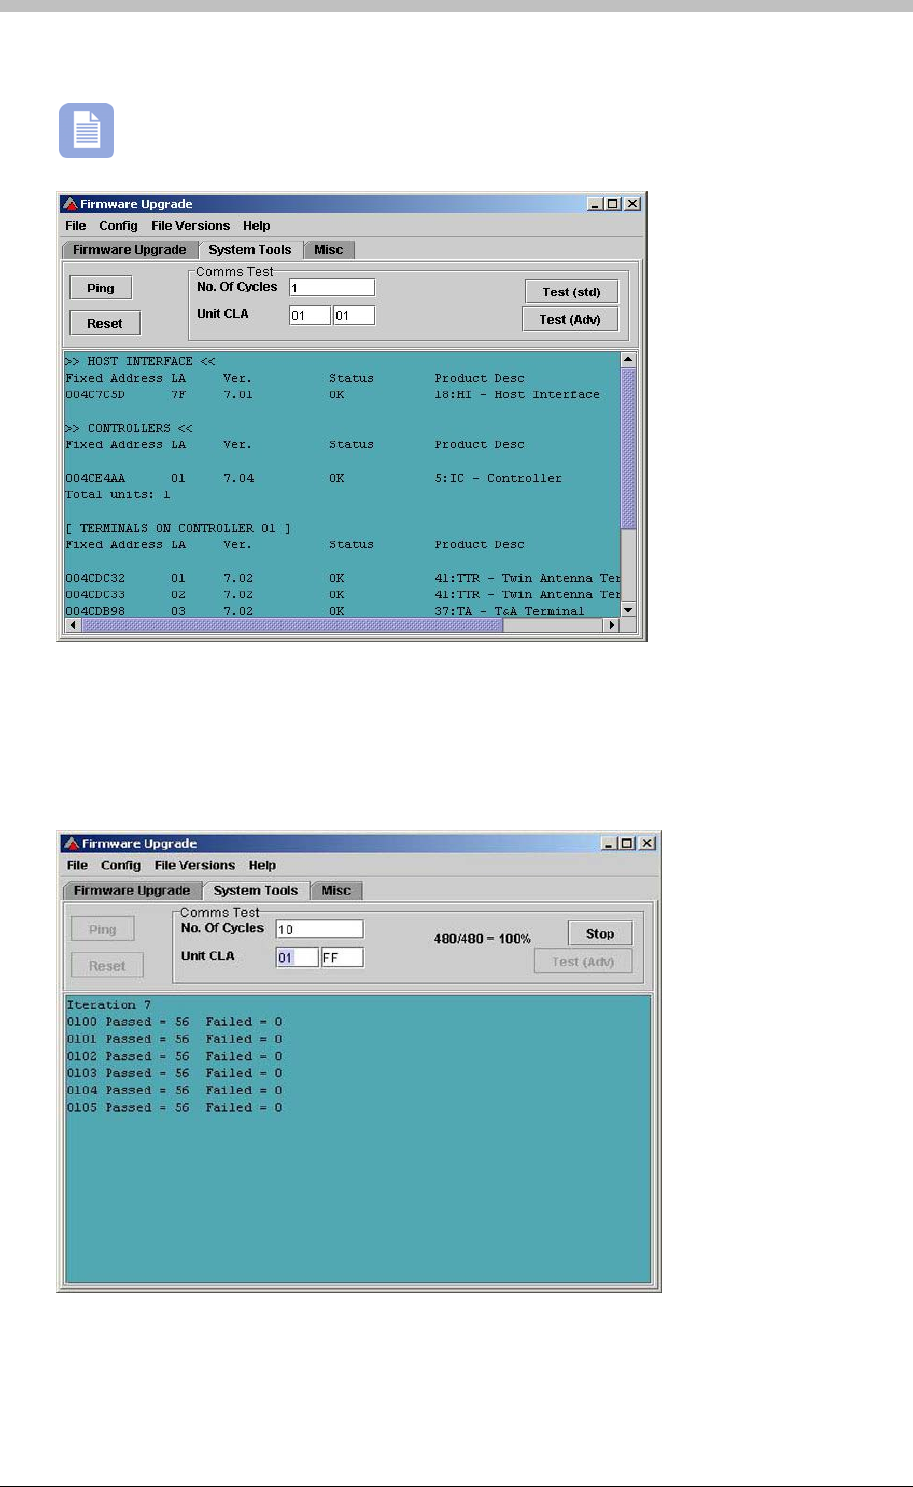Image resolution: width=913 pixels, height=1487 pixels.
Task: Focus No. Of Cycles field showing 1
Action: coord(332,288)
